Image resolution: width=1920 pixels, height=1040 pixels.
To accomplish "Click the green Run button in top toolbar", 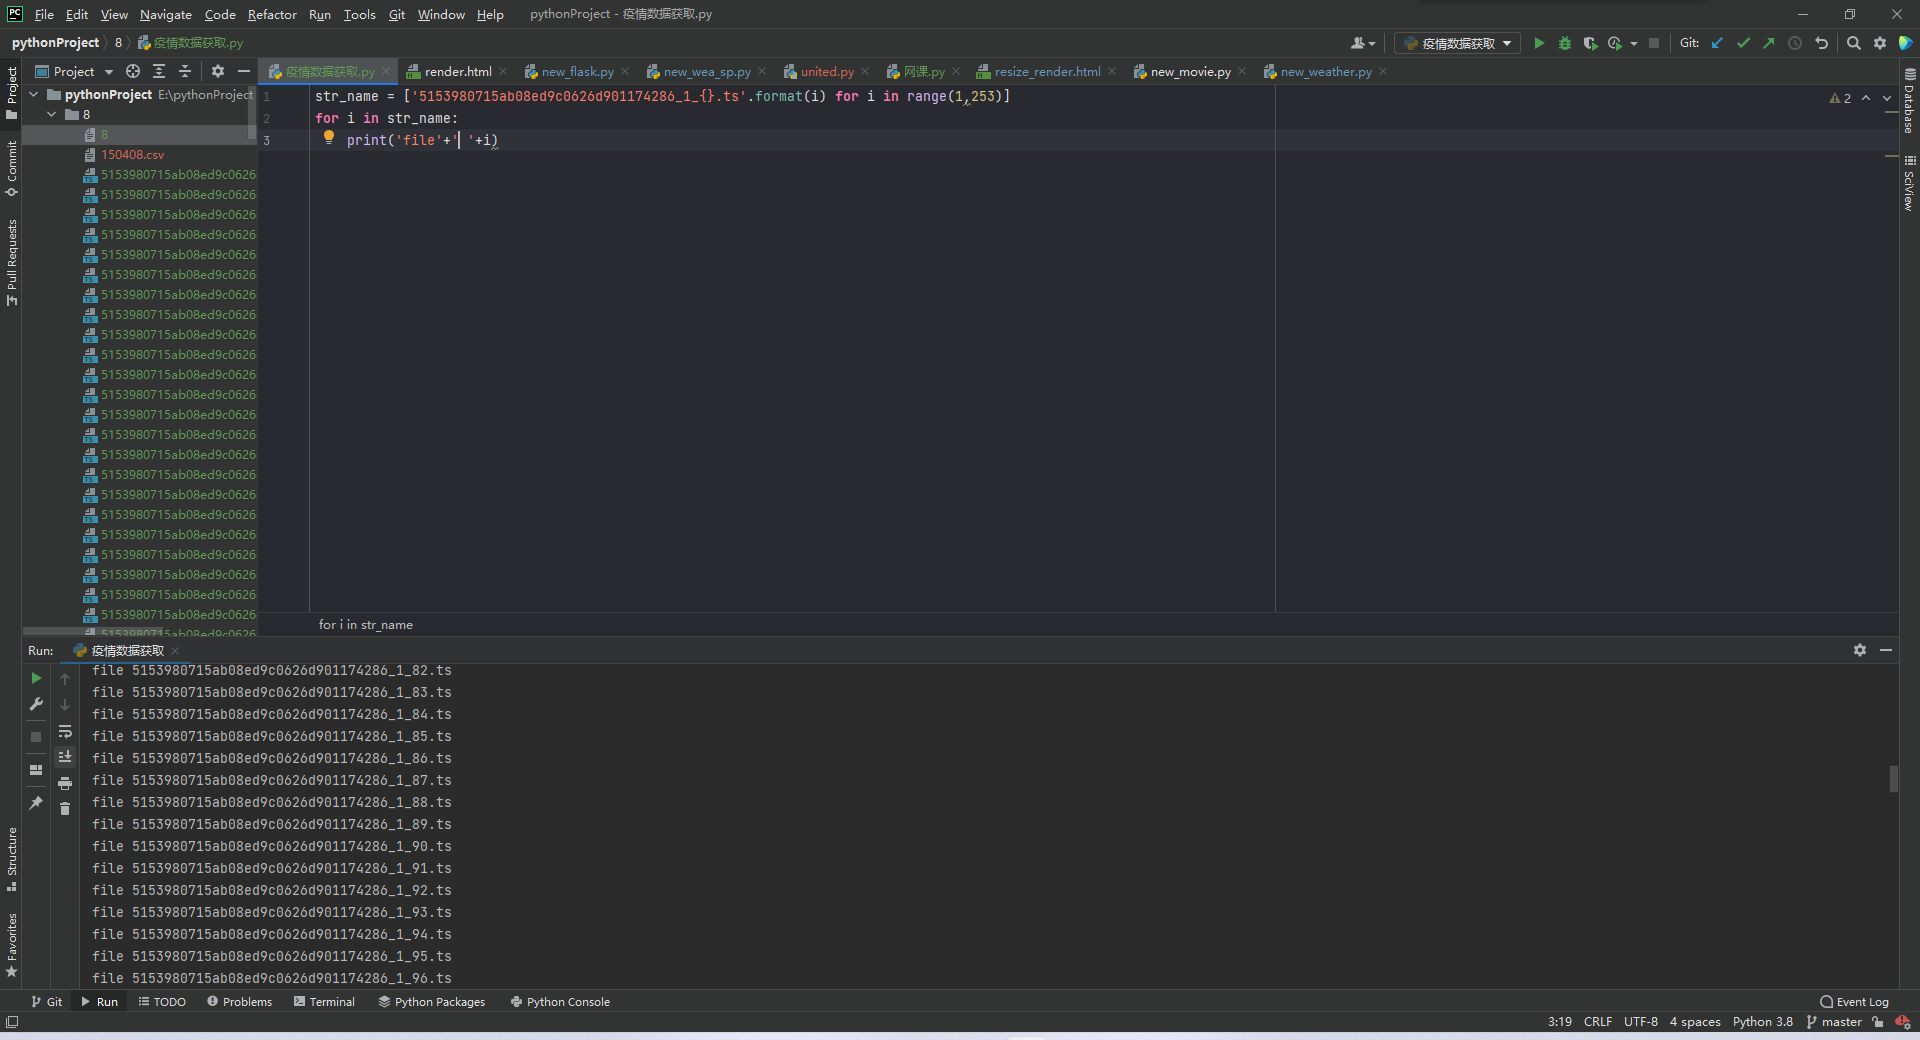I will [x=1539, y=43].
